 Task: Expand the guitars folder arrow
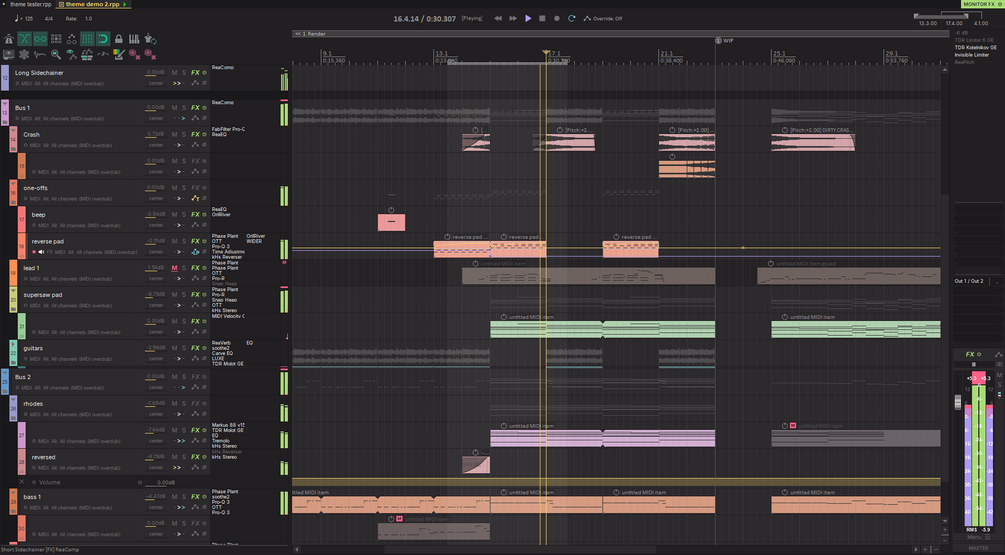13,344
